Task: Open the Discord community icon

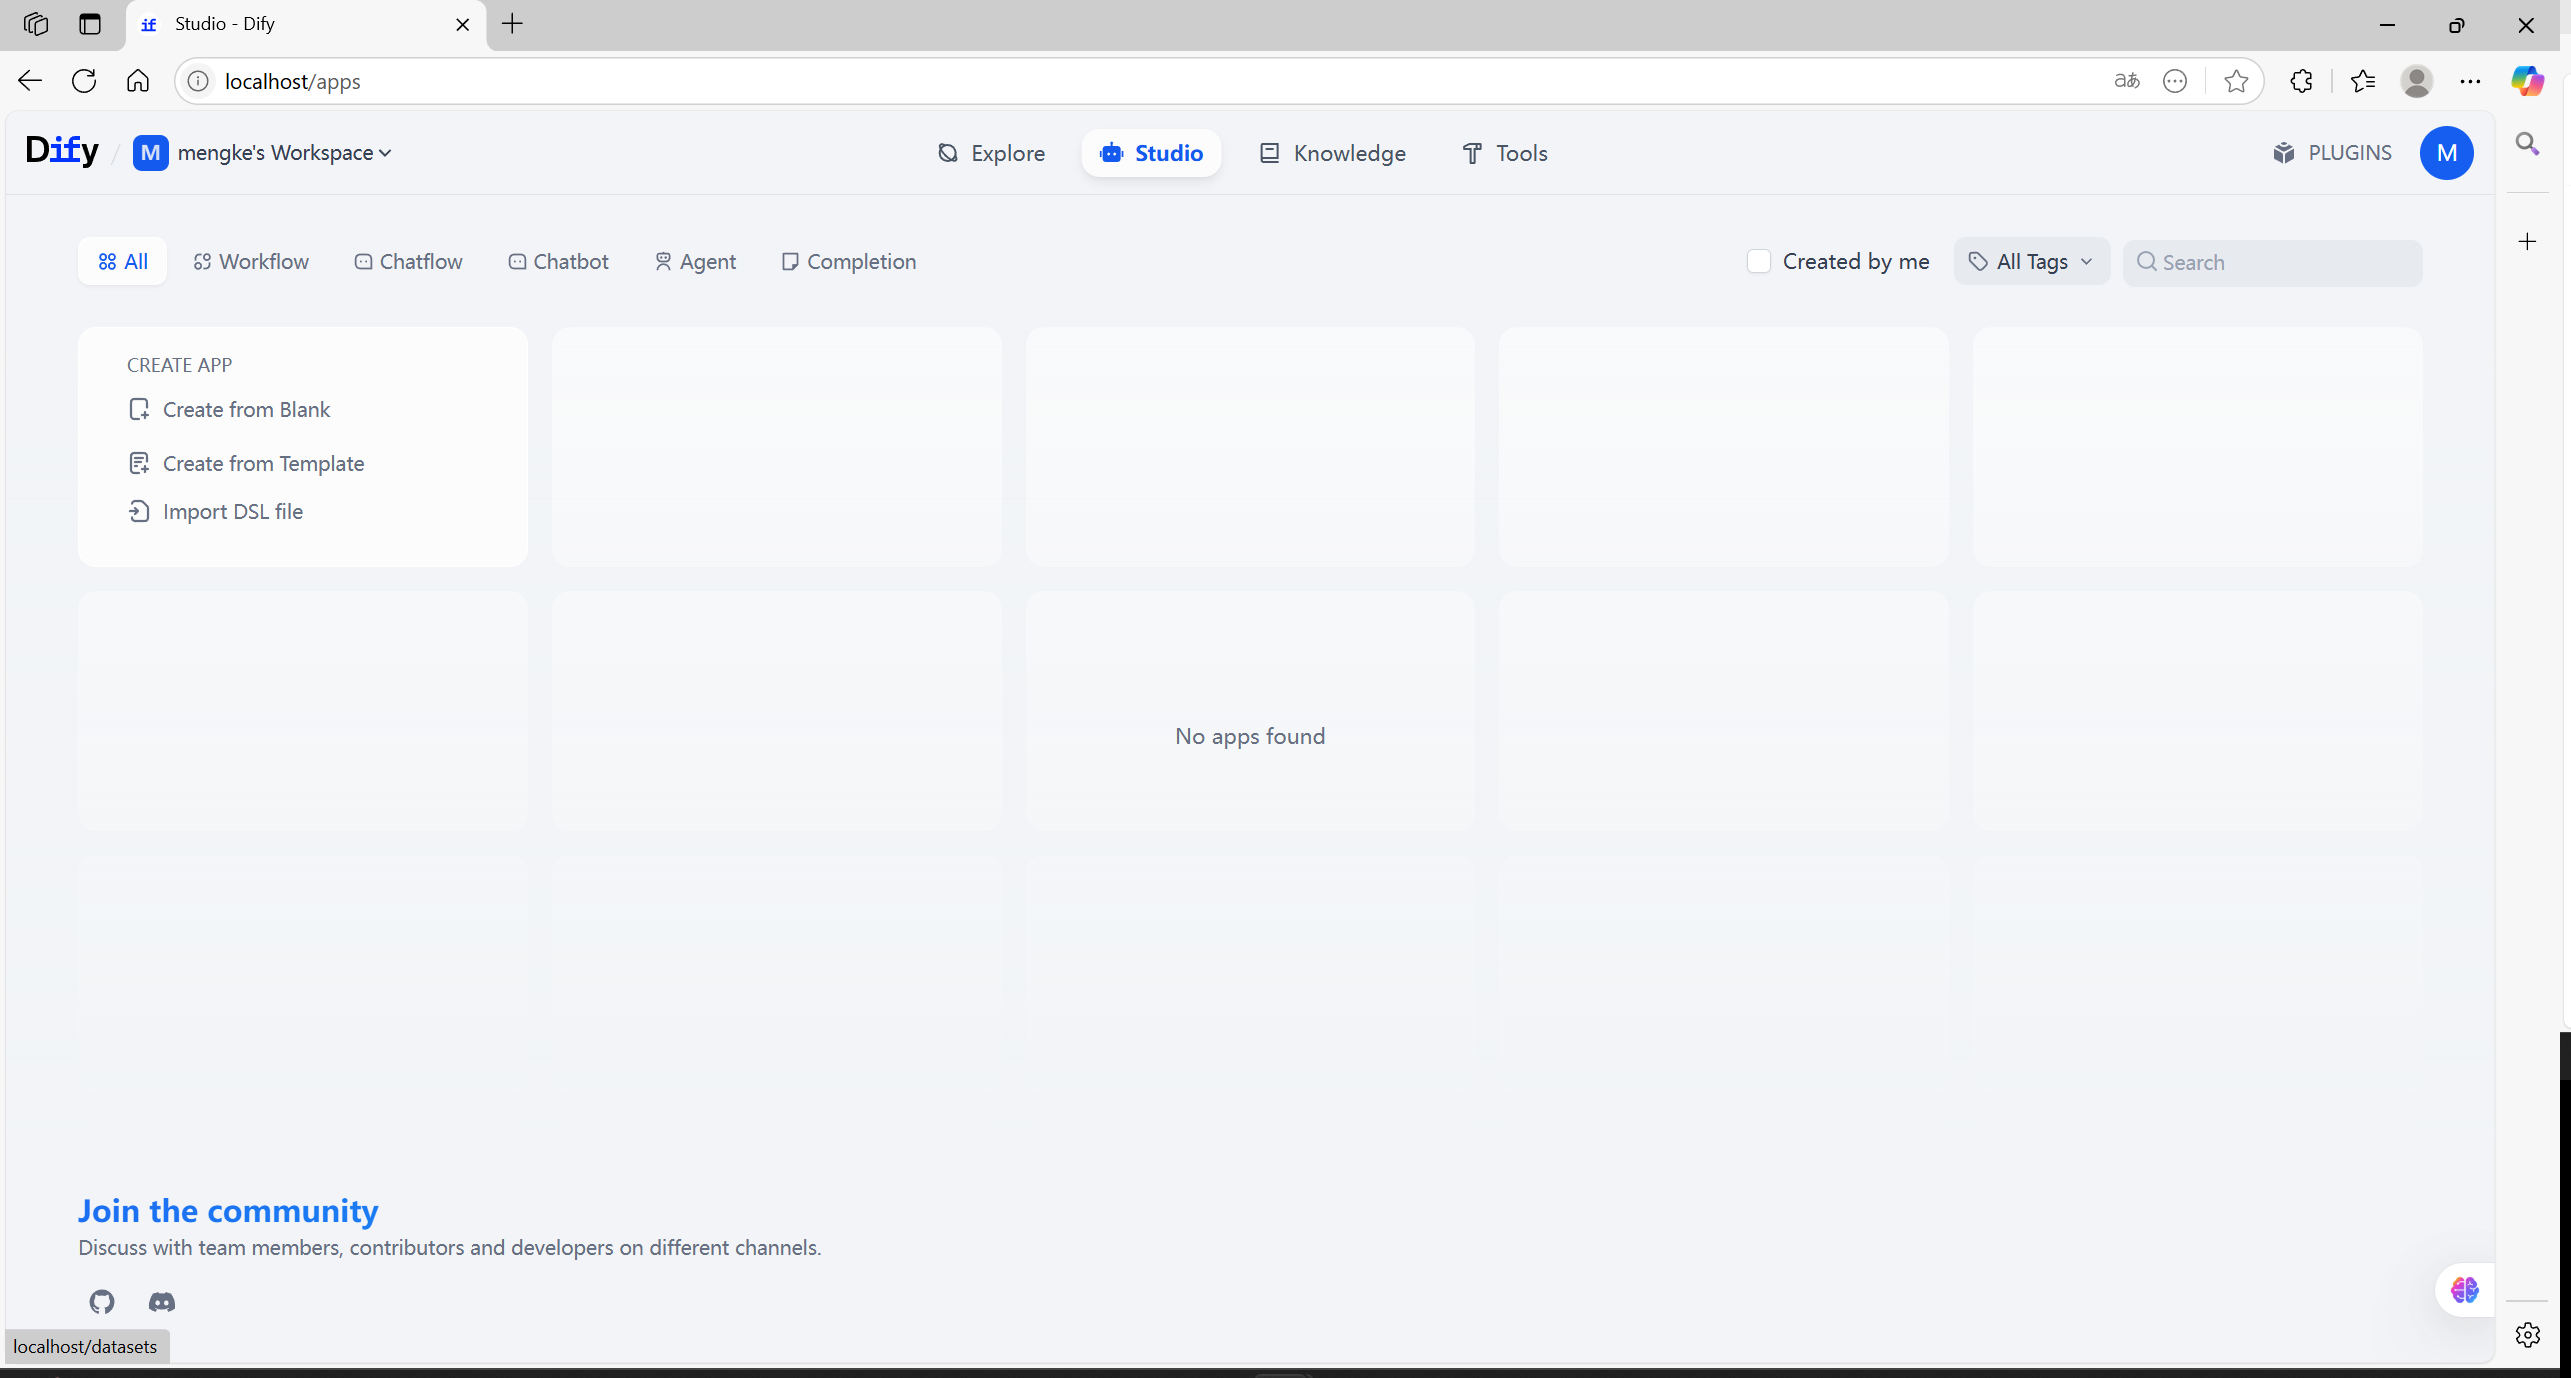Action: (161, 1301)
